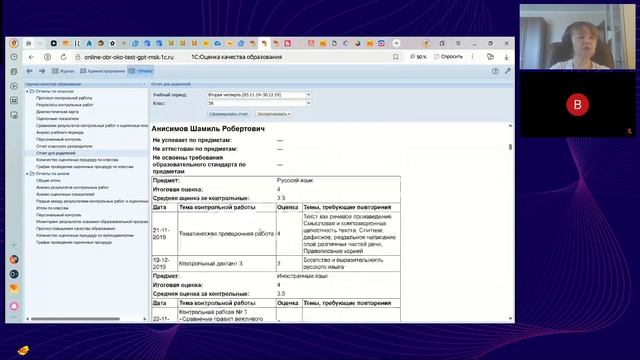The image size is (640, 360).
Task: Open the 1C settings wrench icon
Action: [x=508, y=71]
